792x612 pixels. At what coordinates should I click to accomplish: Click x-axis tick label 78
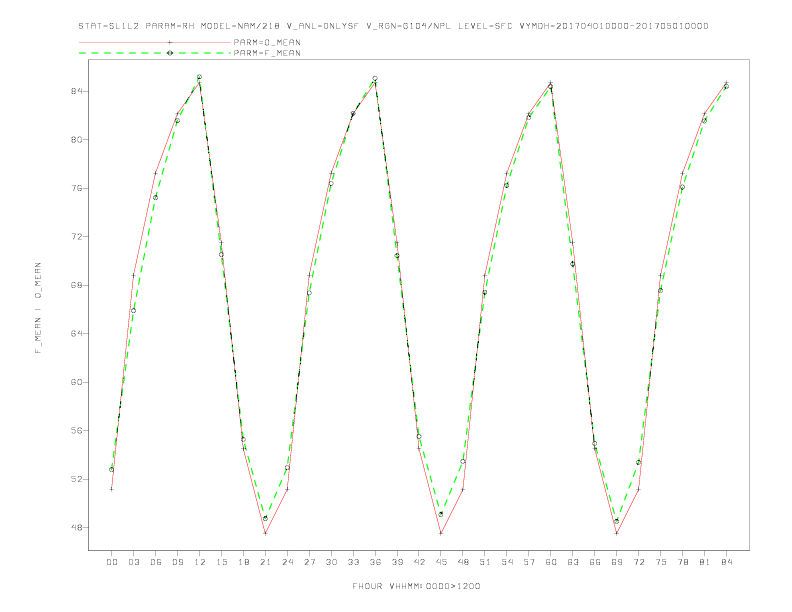point(683,562)
